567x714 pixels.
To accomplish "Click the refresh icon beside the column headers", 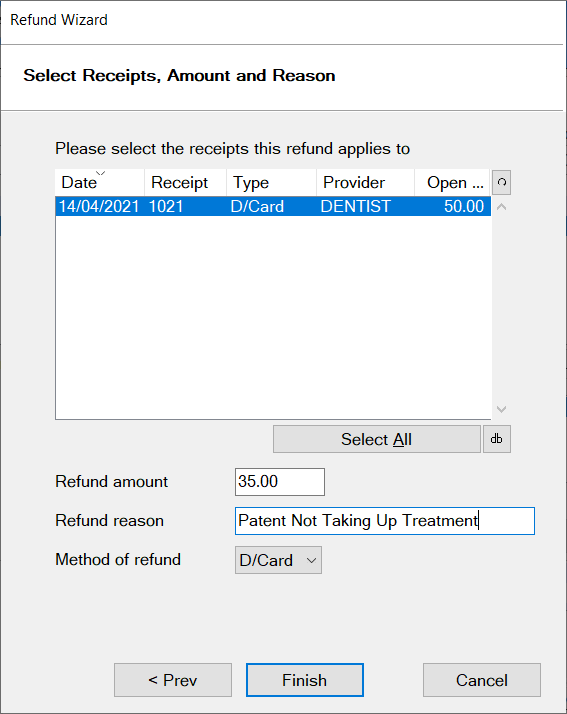I will pyautogui.click(x=501, y=183).
